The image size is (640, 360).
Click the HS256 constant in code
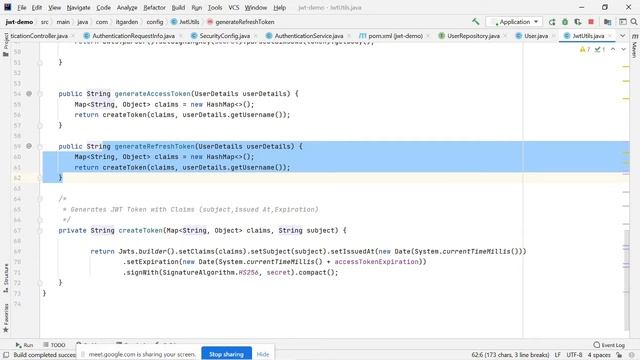[248, 272]
